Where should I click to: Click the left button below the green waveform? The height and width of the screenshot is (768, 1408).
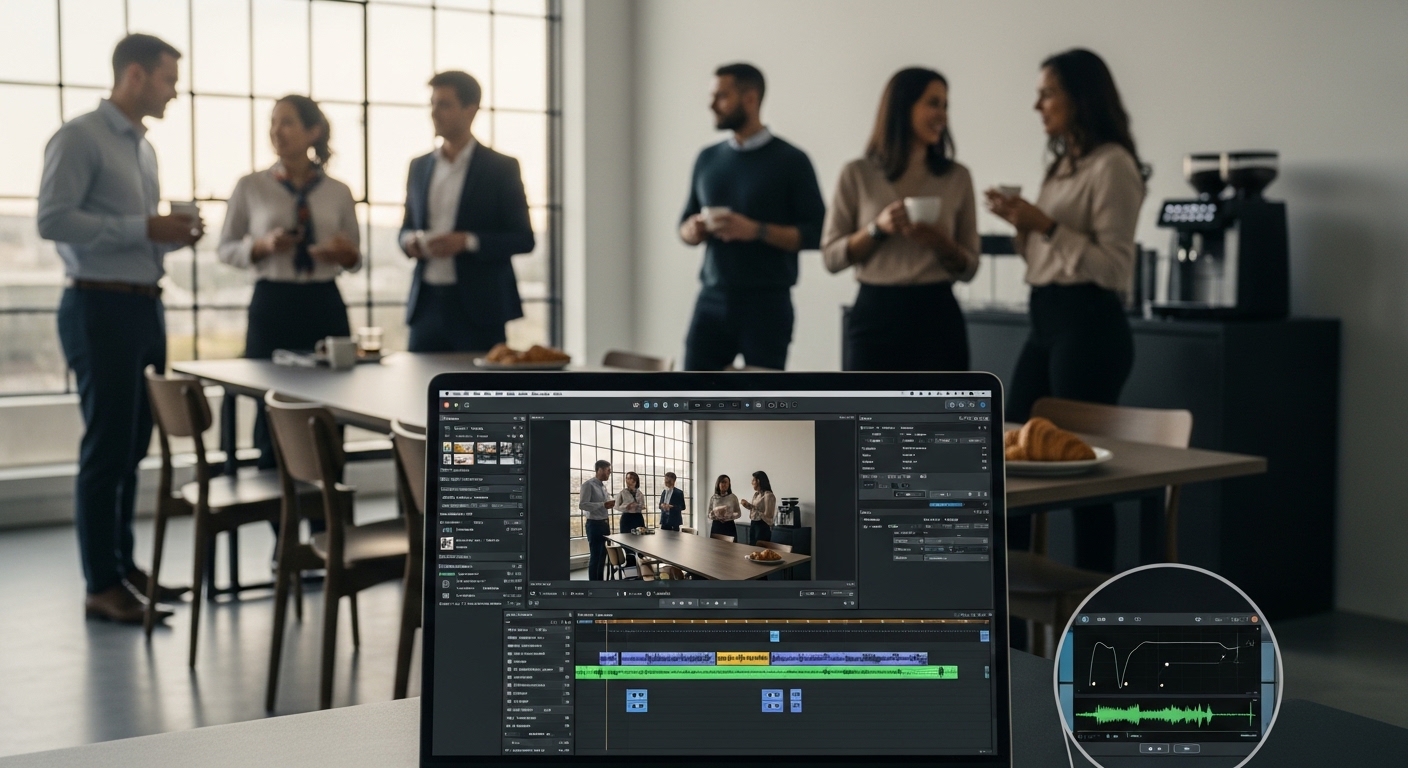coord(1154,748)
